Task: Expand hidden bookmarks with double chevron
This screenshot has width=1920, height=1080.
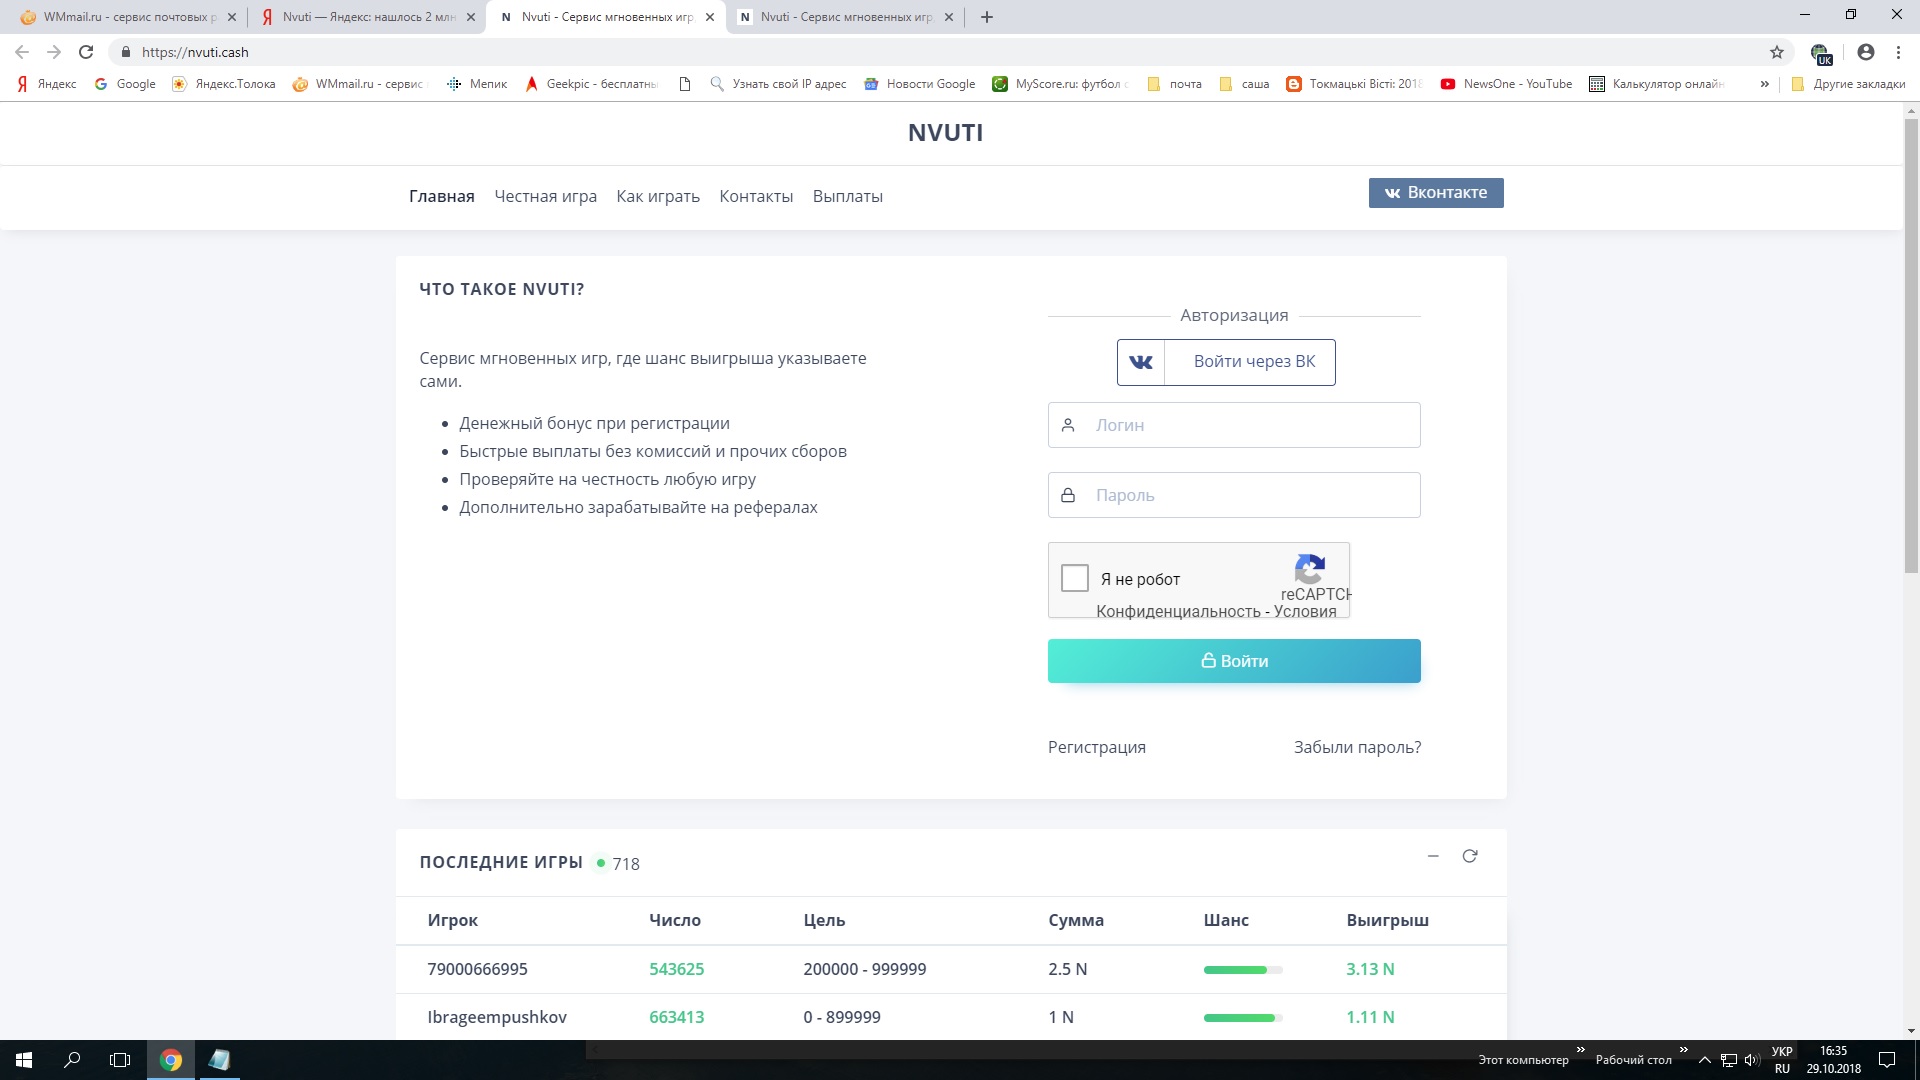Action: (x=1764, y=84)
